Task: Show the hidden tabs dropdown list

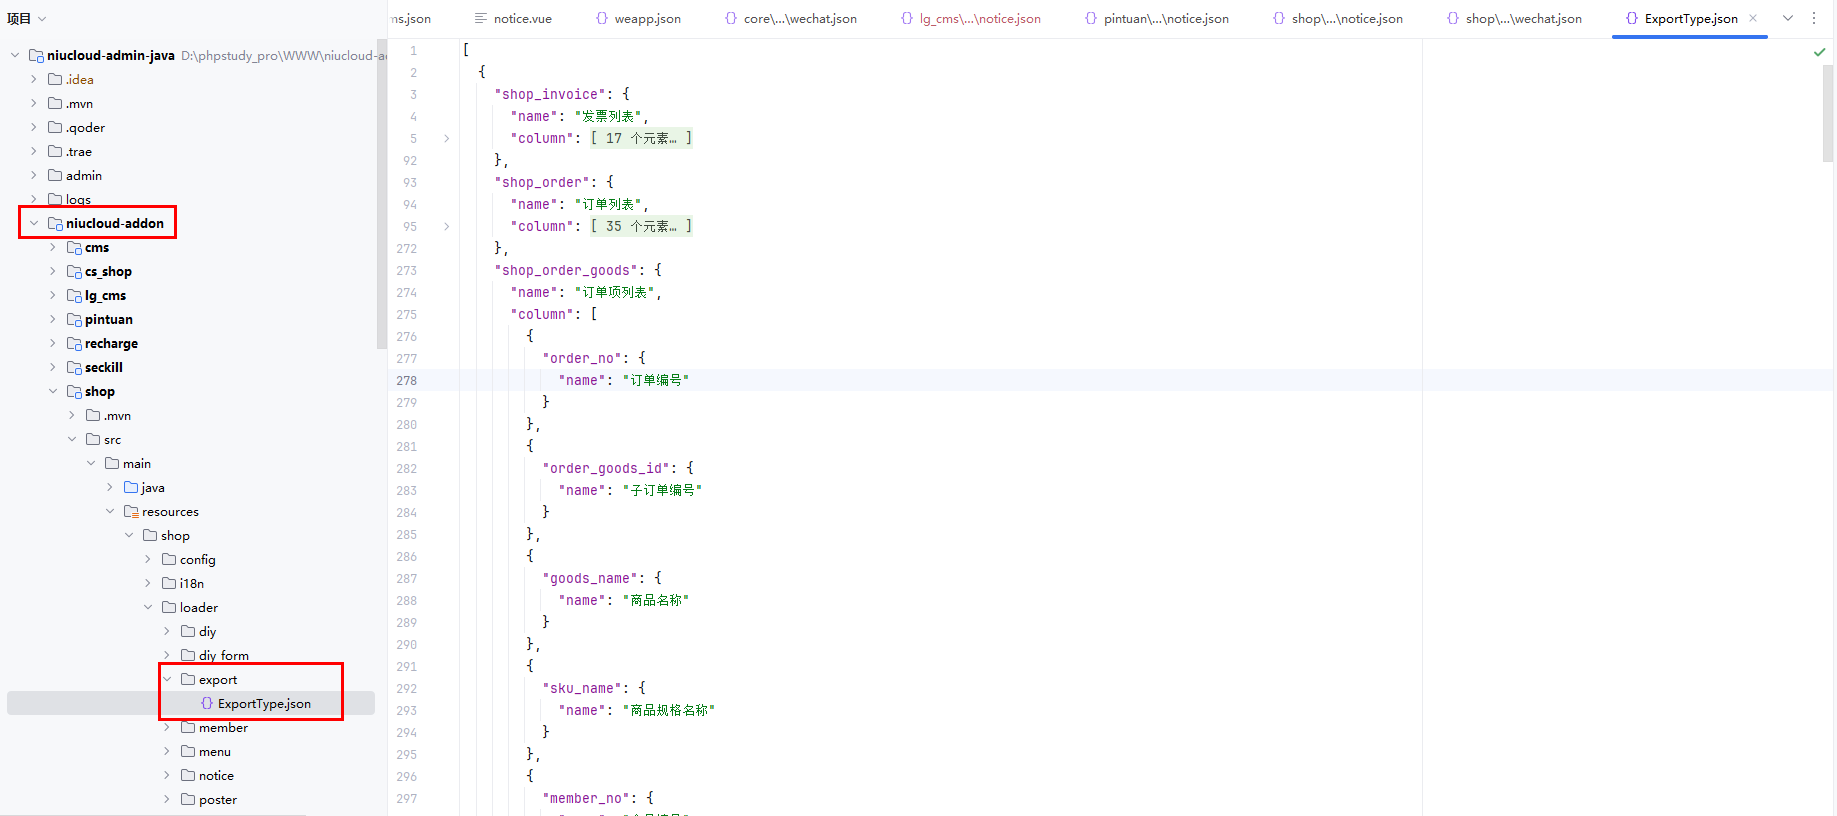Action: [1788, 18]
